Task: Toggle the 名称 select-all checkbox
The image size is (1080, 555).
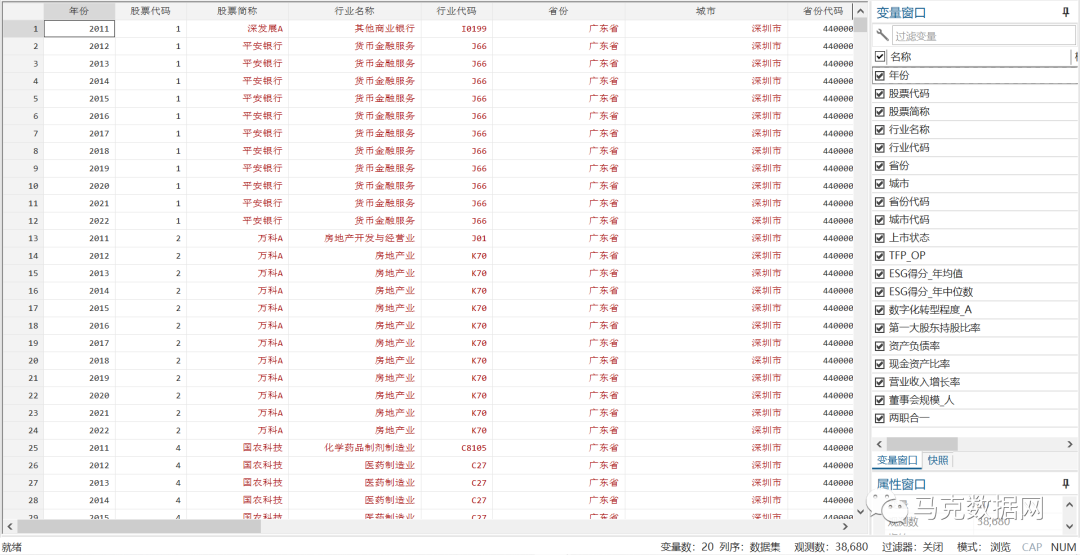Action: point(880,57)
